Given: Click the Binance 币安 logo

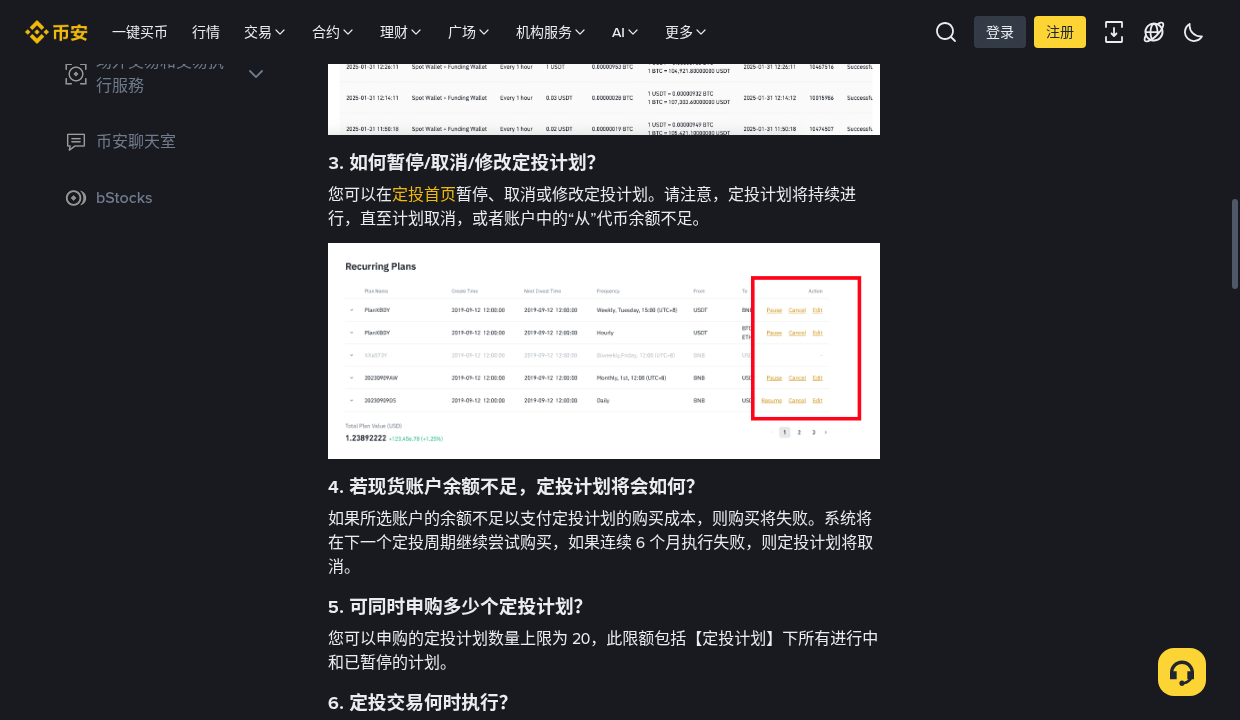Looking at the screenshot, I should pyautogui.click(x=56, y=32).
